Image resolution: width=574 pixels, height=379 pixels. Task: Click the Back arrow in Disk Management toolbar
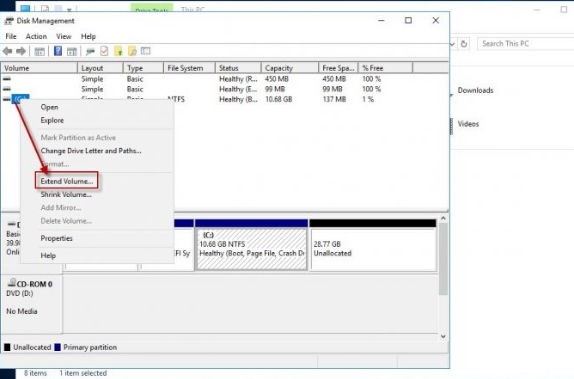click(x=7, y=51)
